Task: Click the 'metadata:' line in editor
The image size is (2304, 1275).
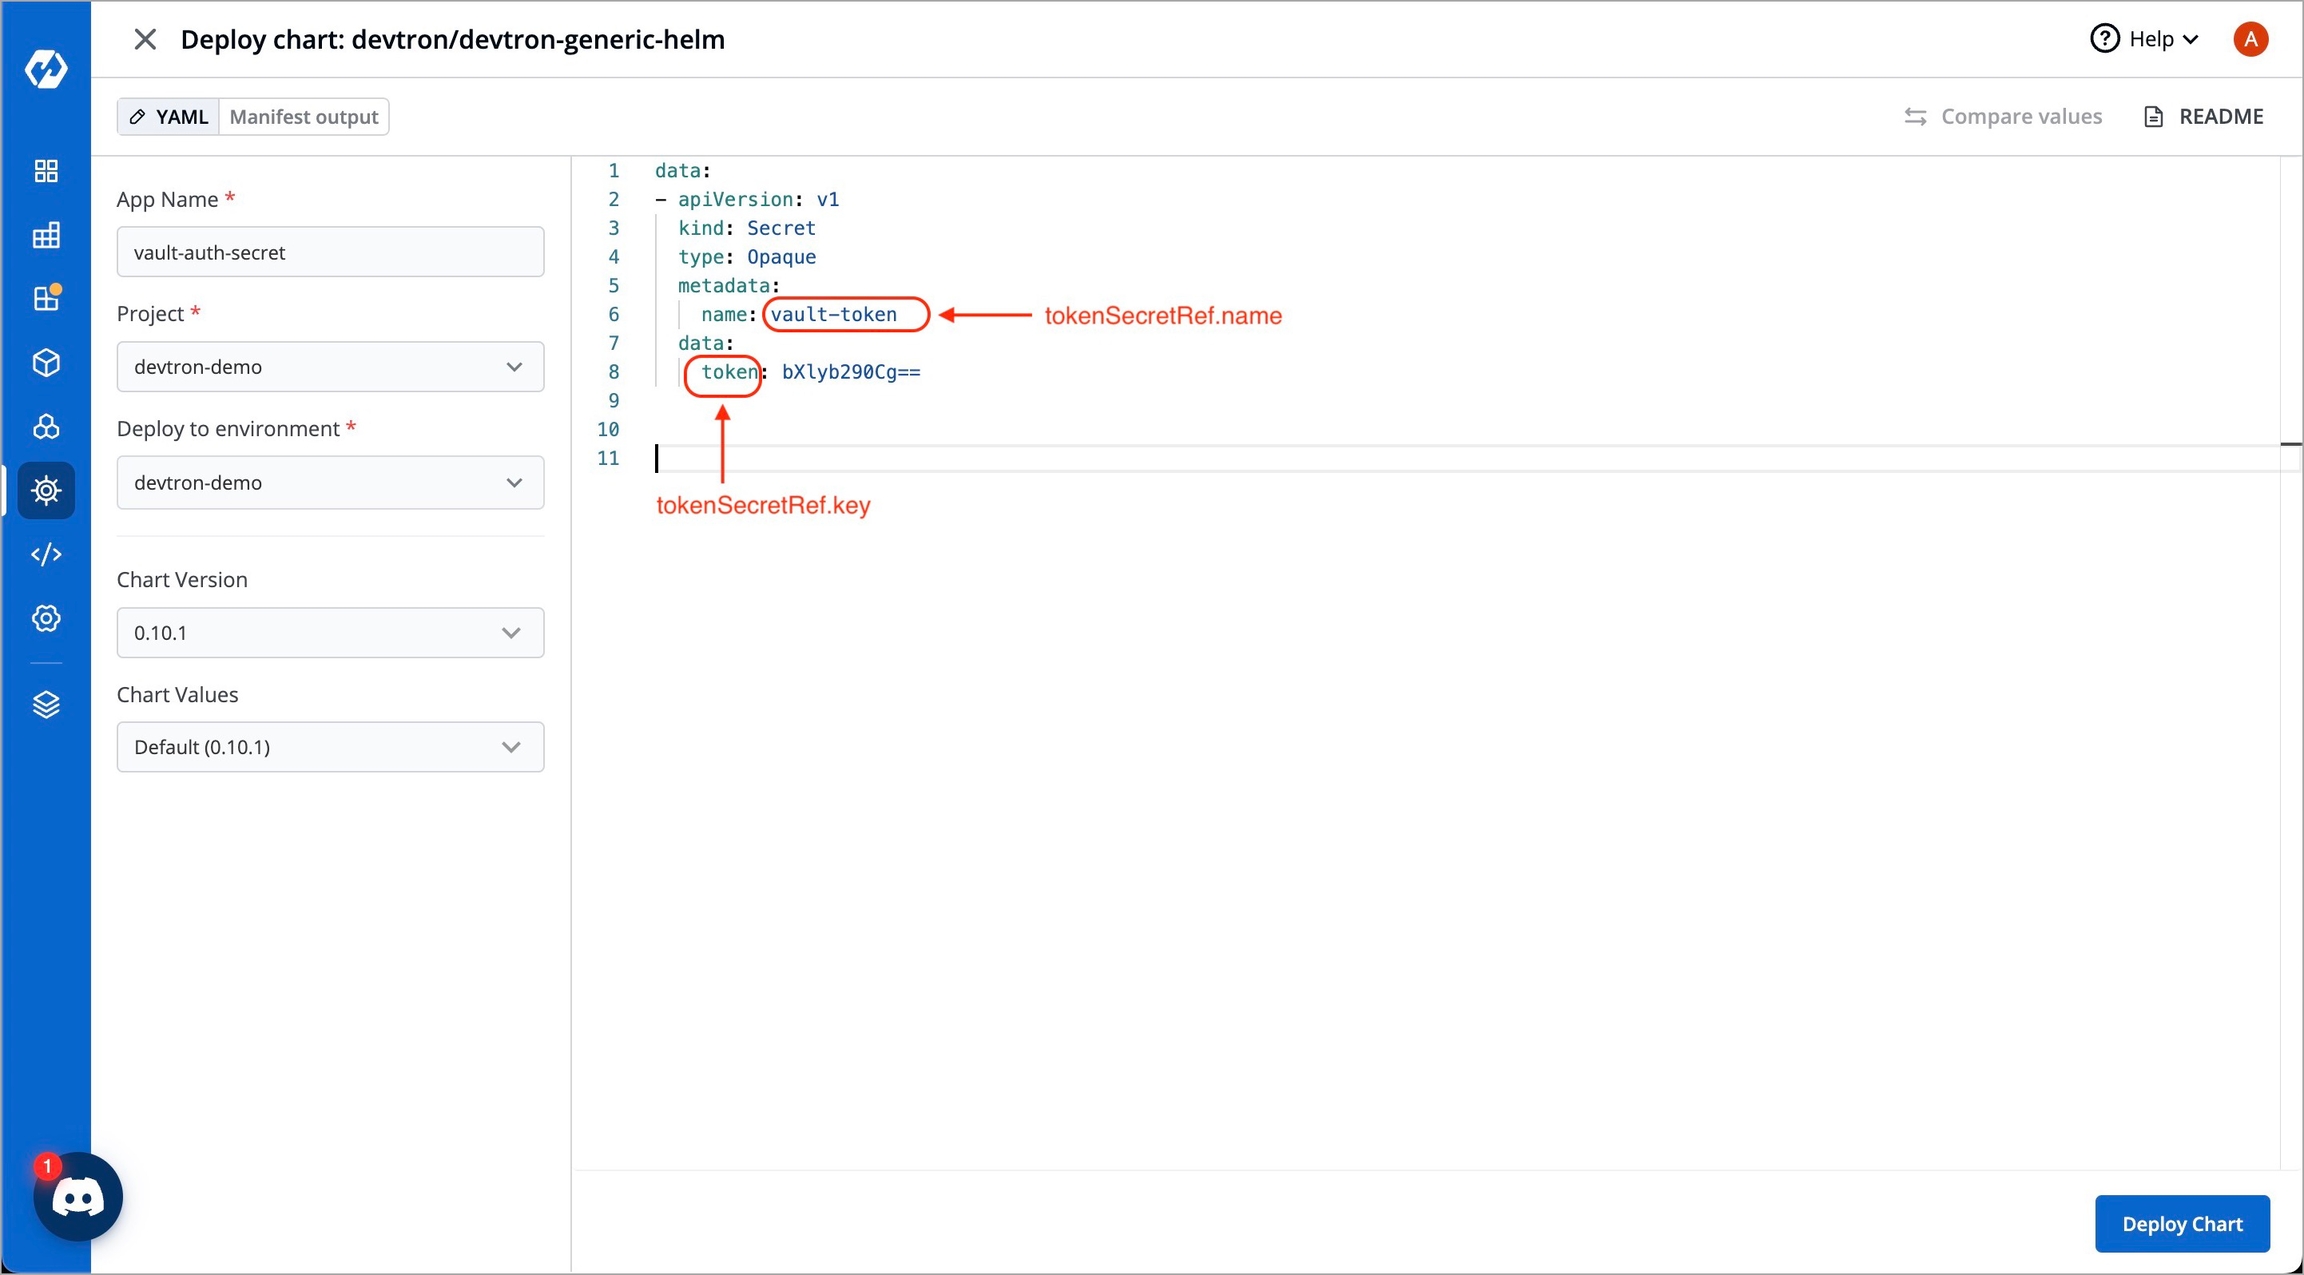Action: (x=729, y=286)
